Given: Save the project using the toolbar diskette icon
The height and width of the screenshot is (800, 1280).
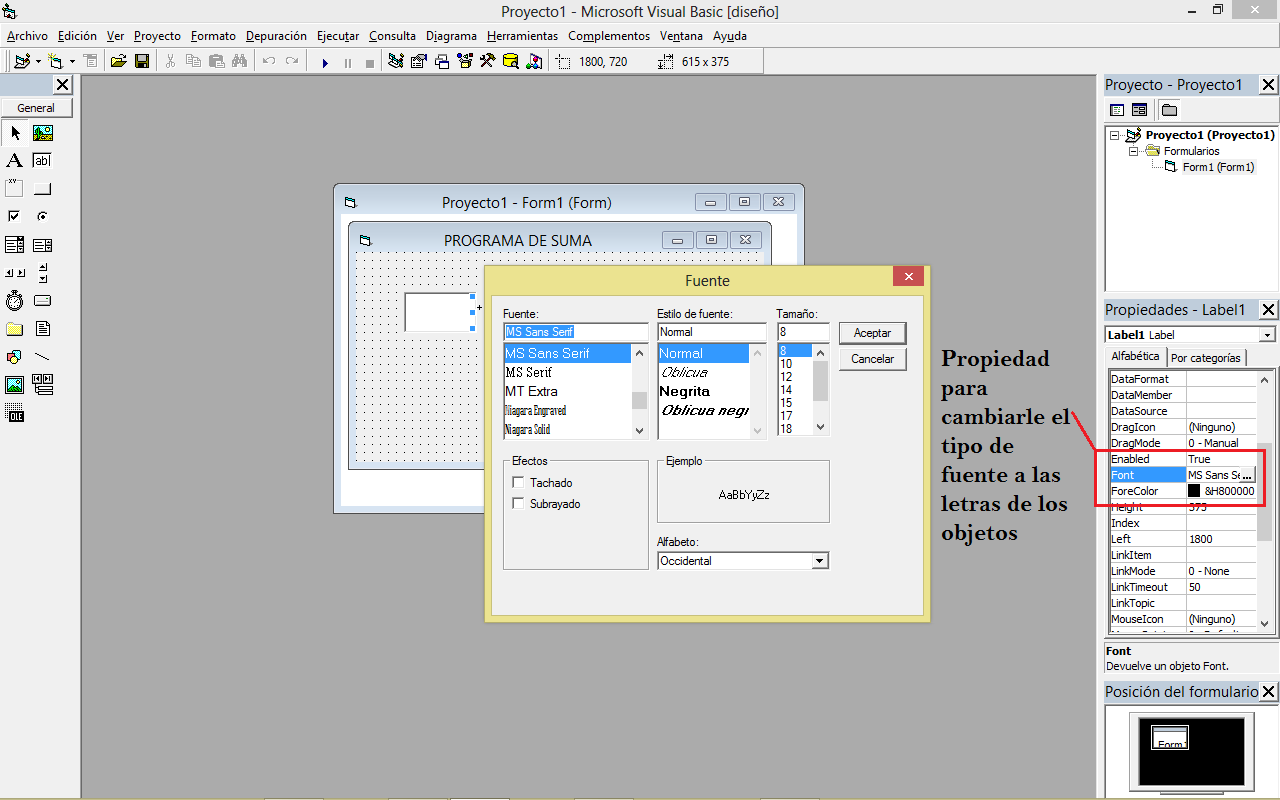Looking at the screenshot, I should tap(142, 61).
